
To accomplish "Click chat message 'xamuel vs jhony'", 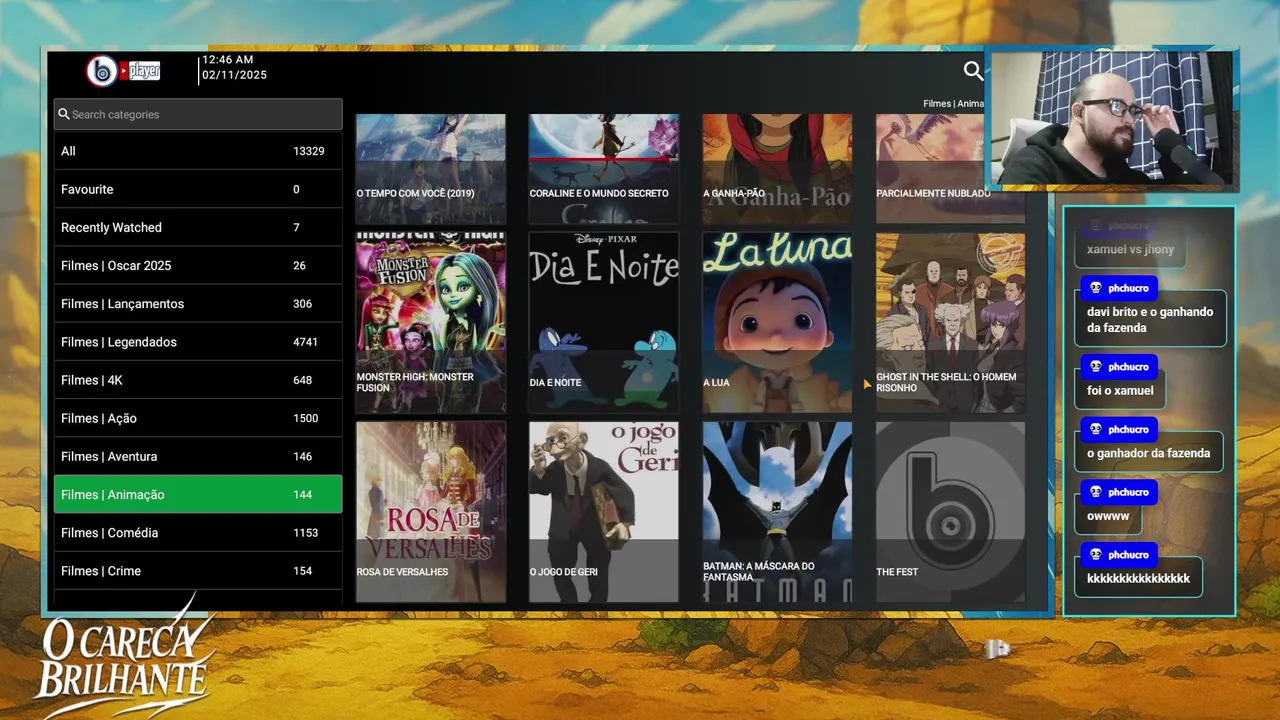I will [1130, 250].
